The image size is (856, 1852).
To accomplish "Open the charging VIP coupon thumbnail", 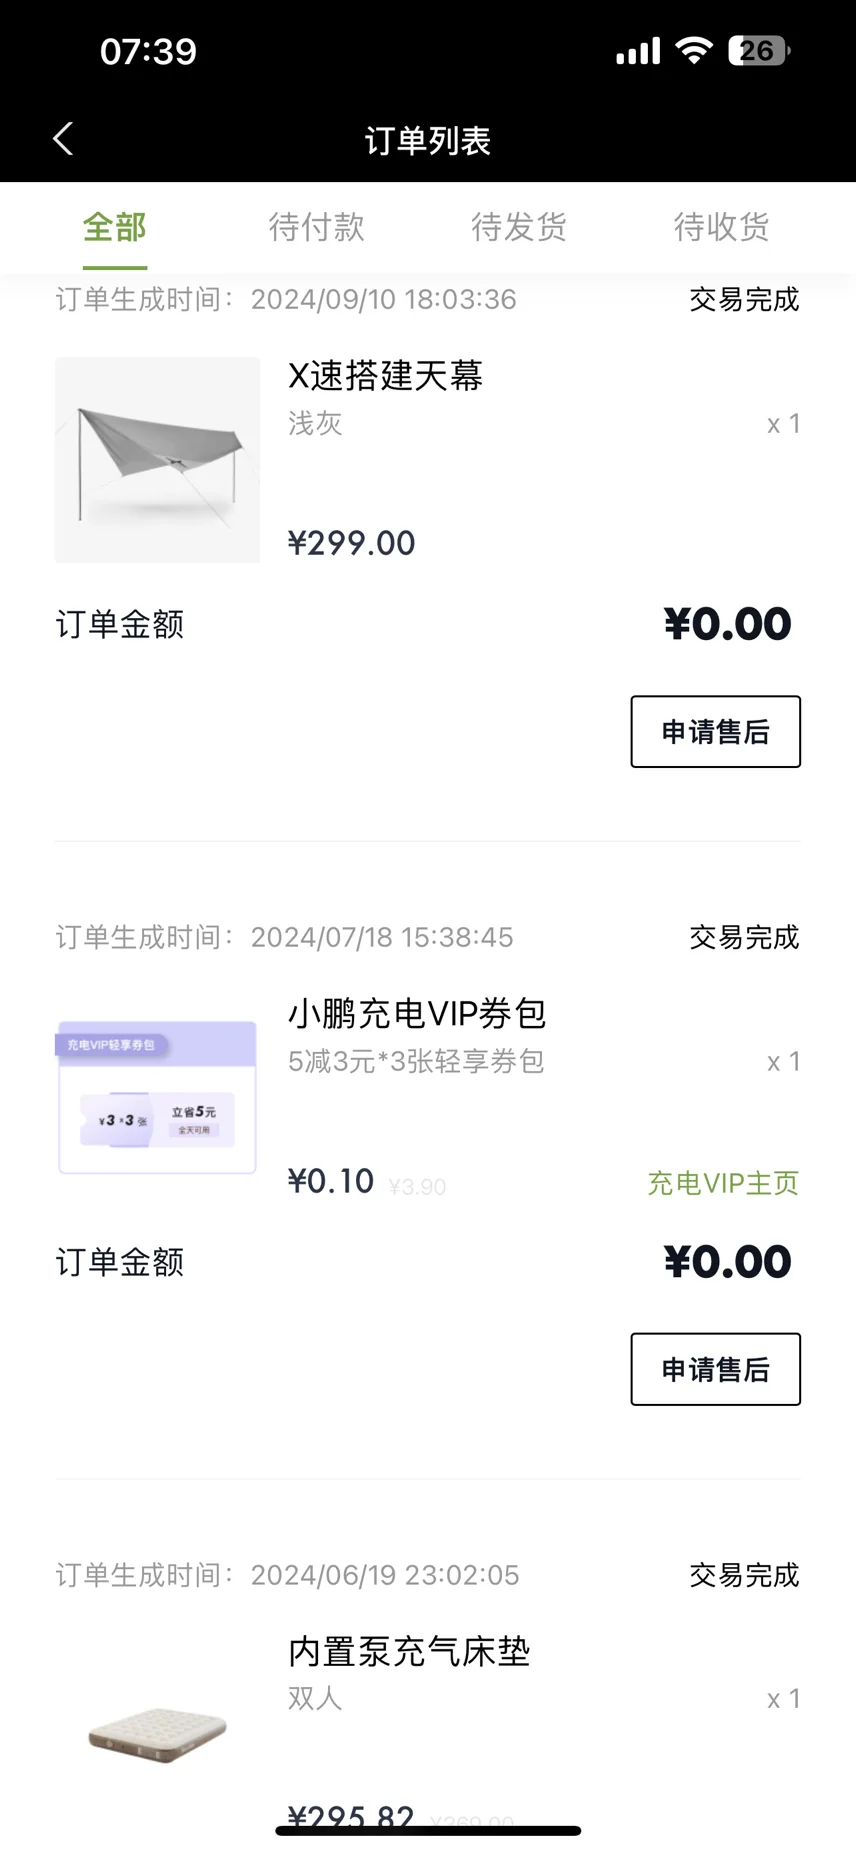I will coord(158,1097).
